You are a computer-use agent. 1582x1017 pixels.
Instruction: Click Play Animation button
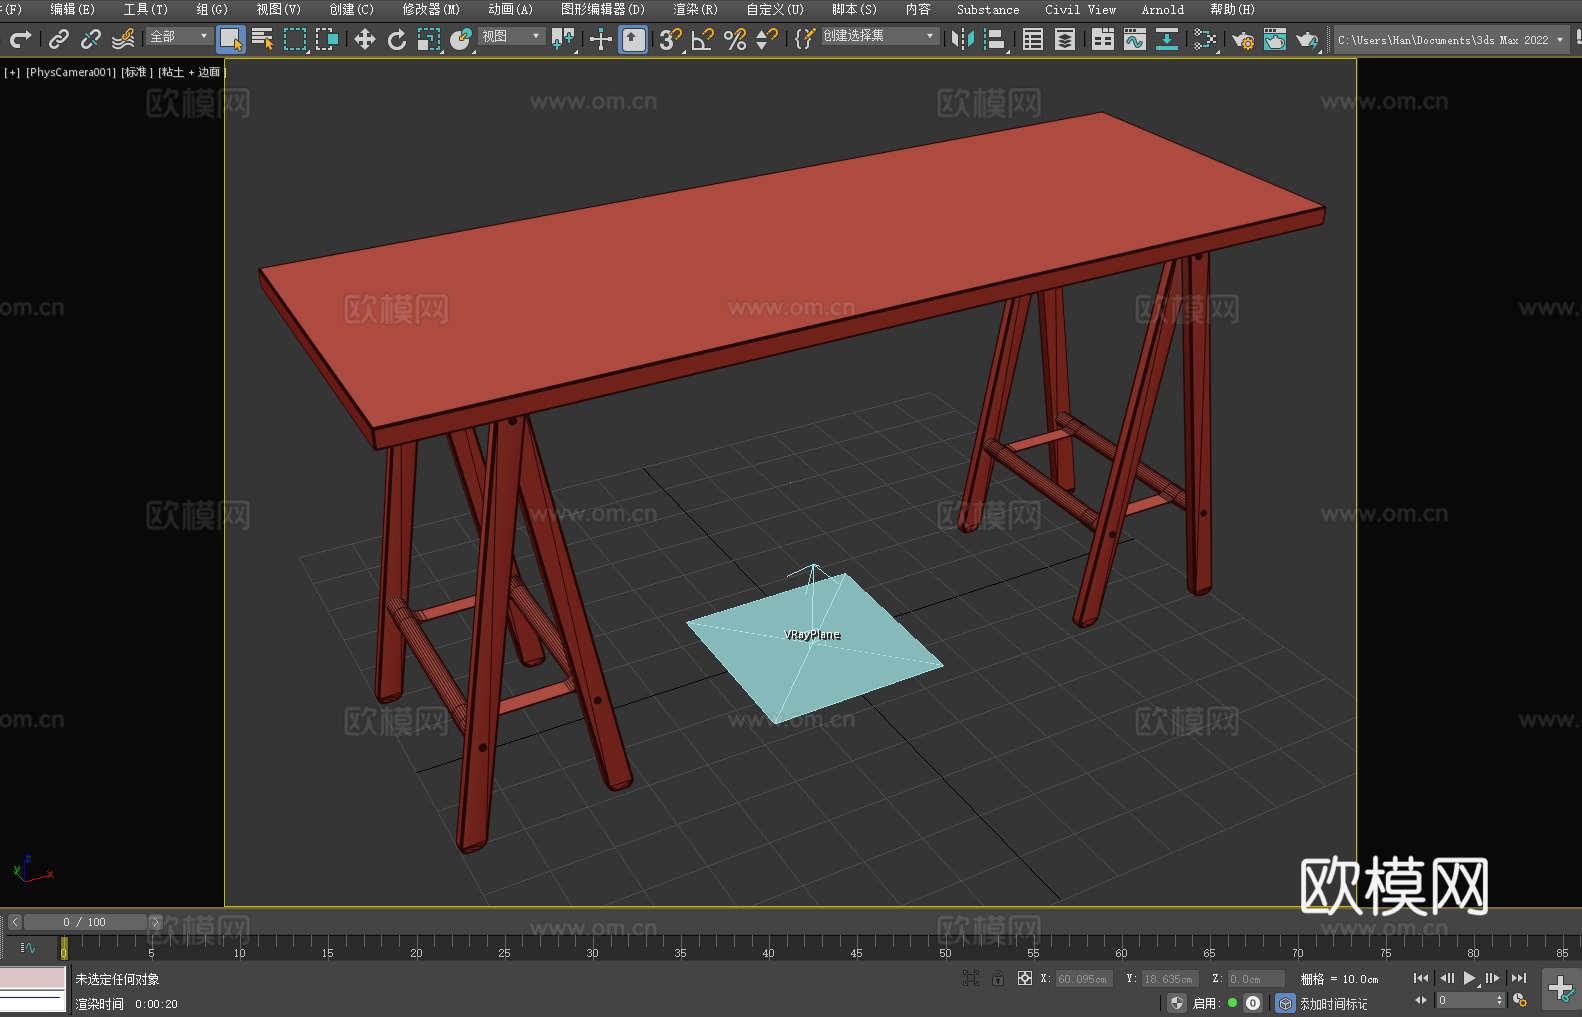[1469, 978]
